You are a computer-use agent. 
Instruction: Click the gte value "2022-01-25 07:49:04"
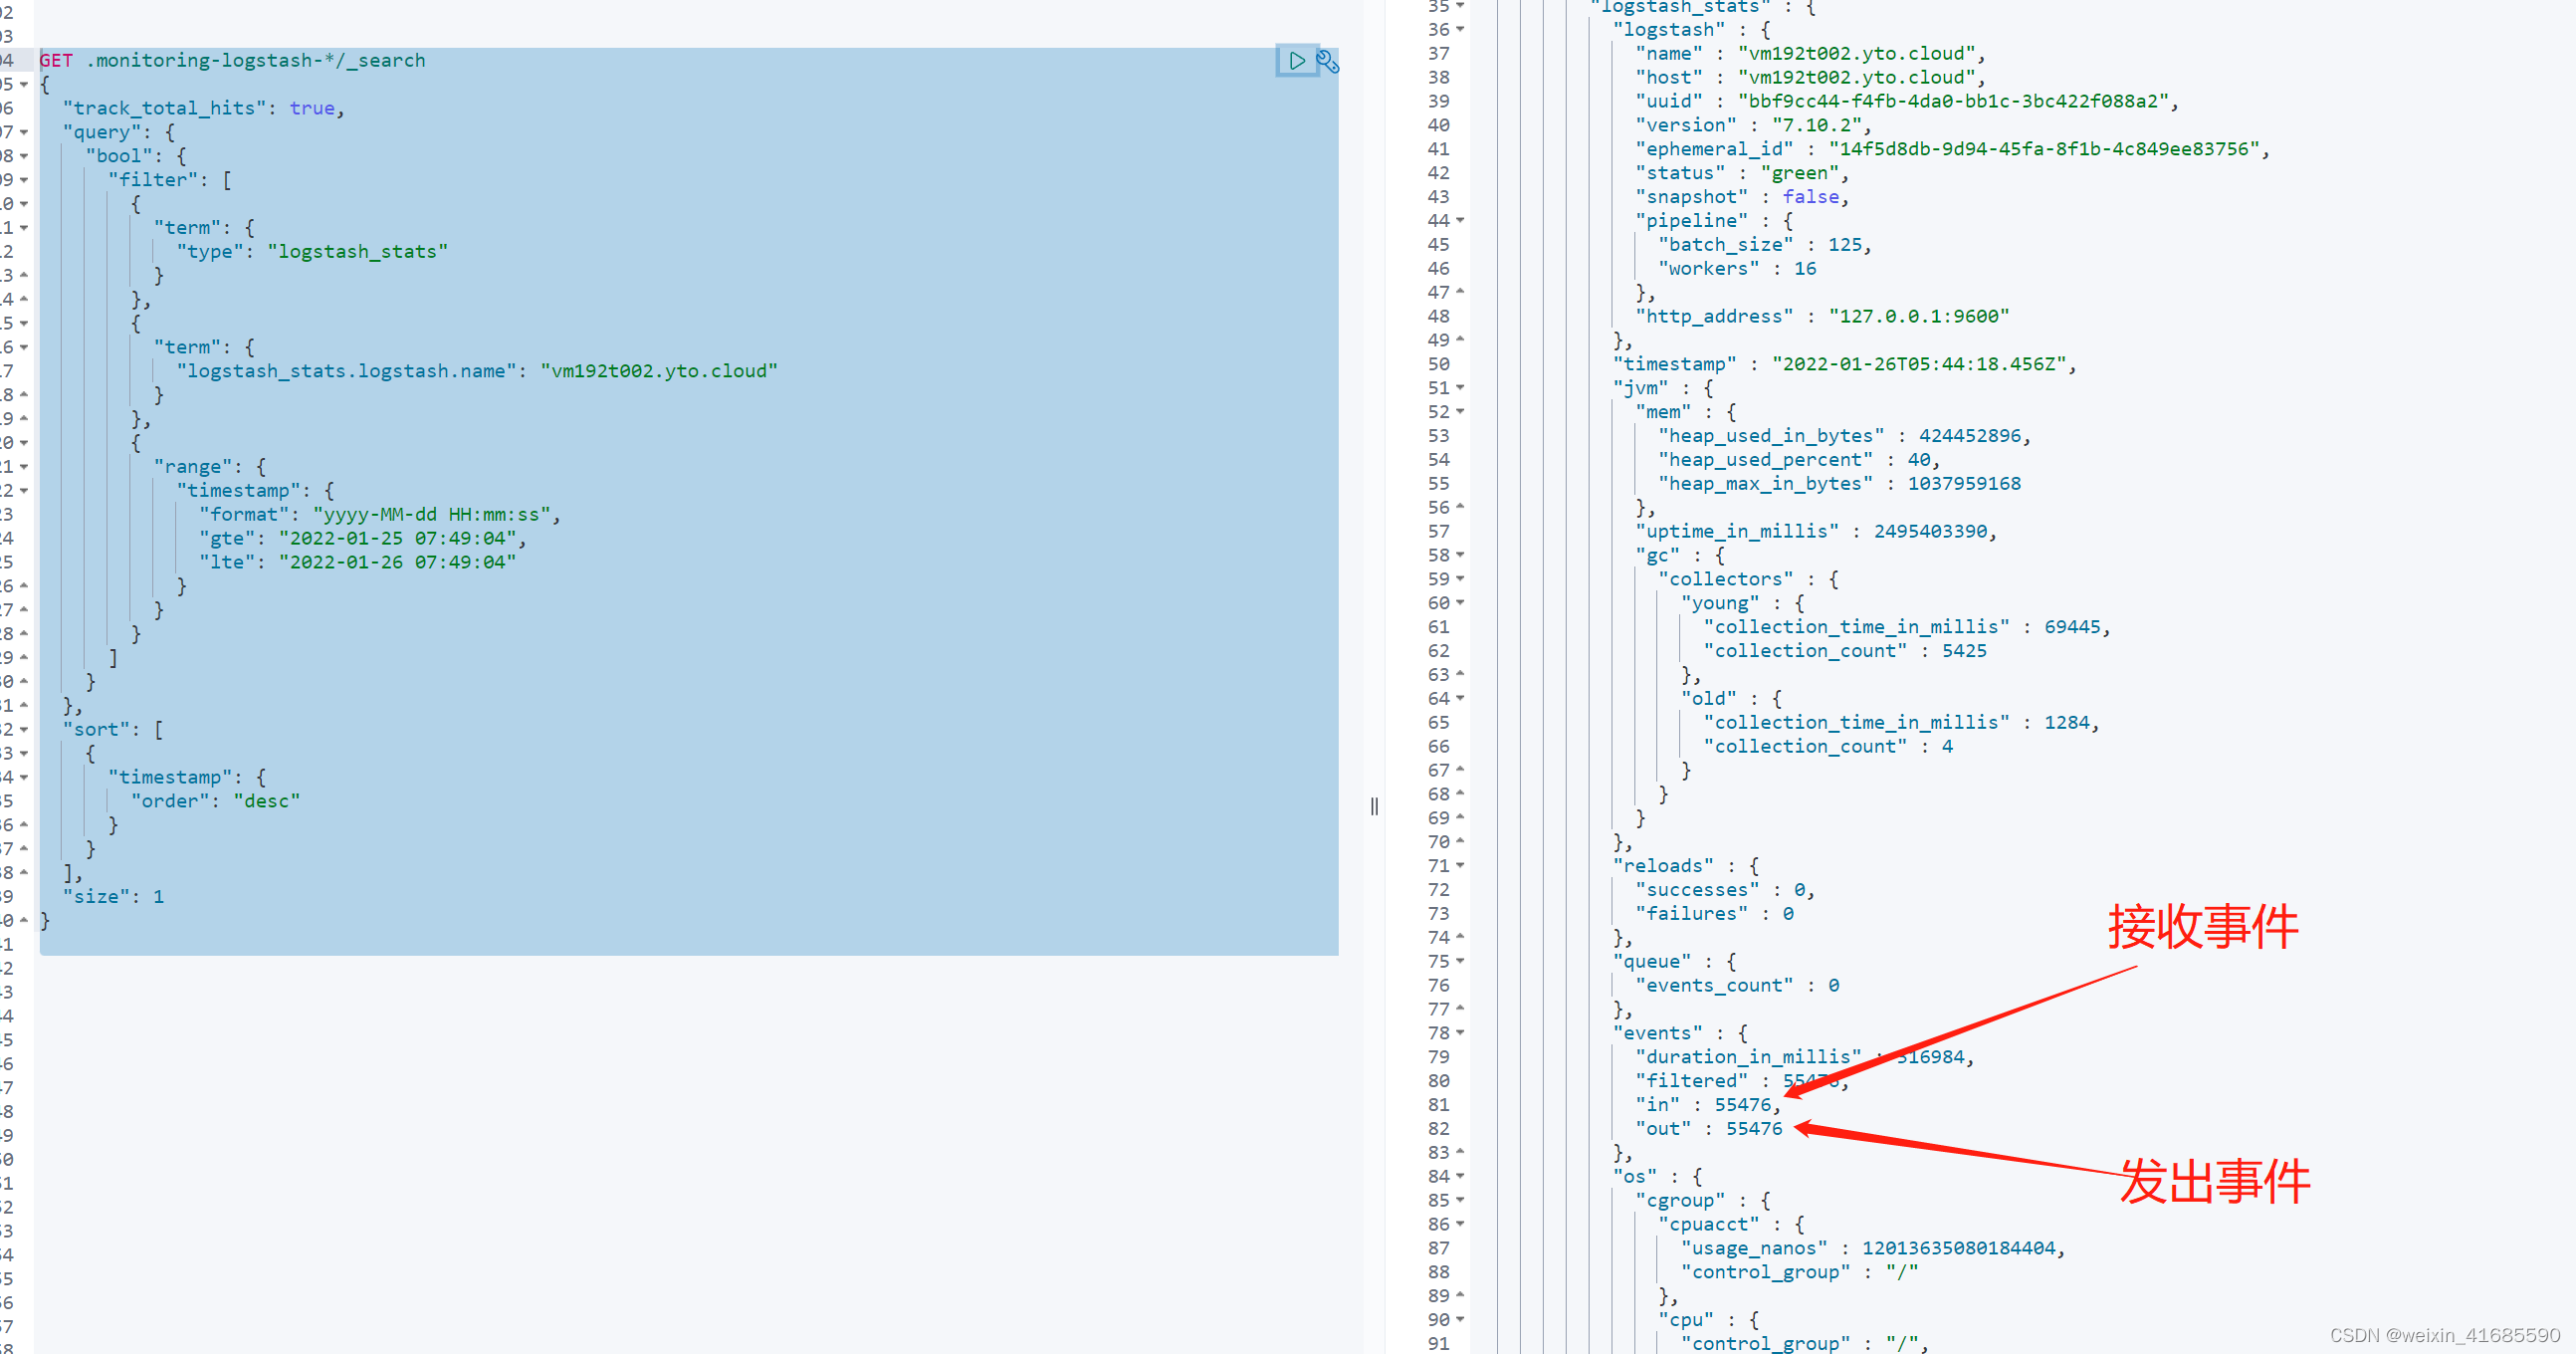(397, 538)
